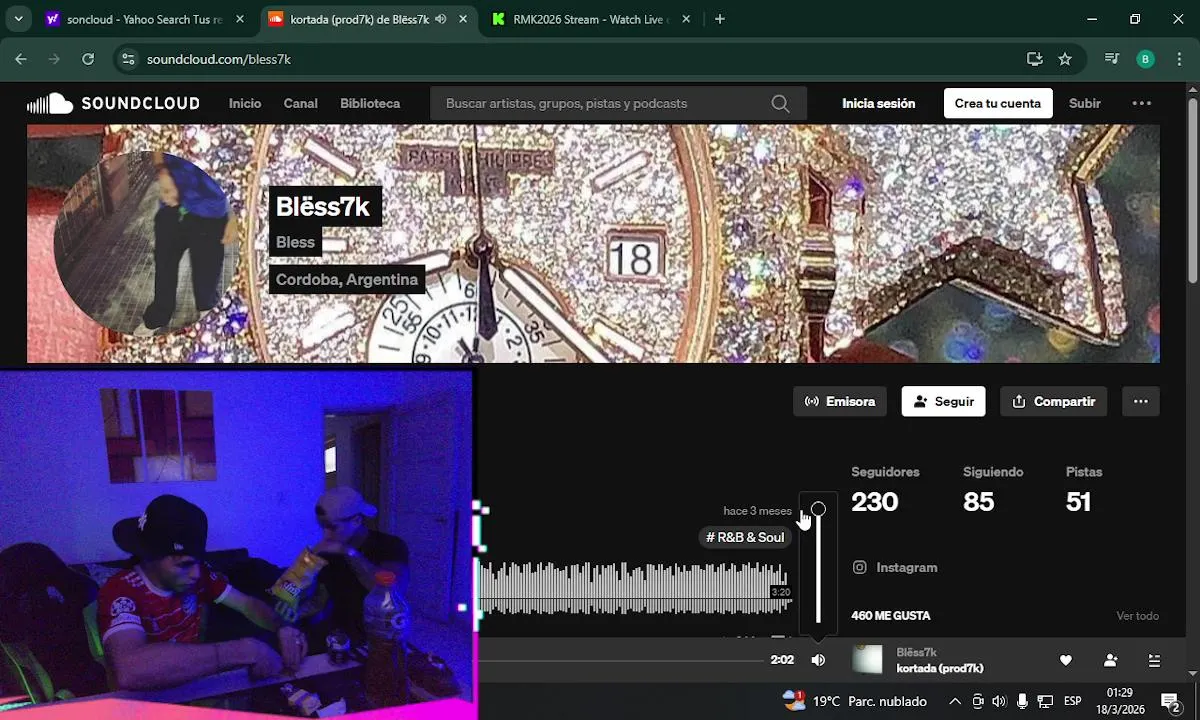Click the taskbar microphone icon
This screenshot has width=1200, height=720.
pyautogui.click(x=1022, y=701)
